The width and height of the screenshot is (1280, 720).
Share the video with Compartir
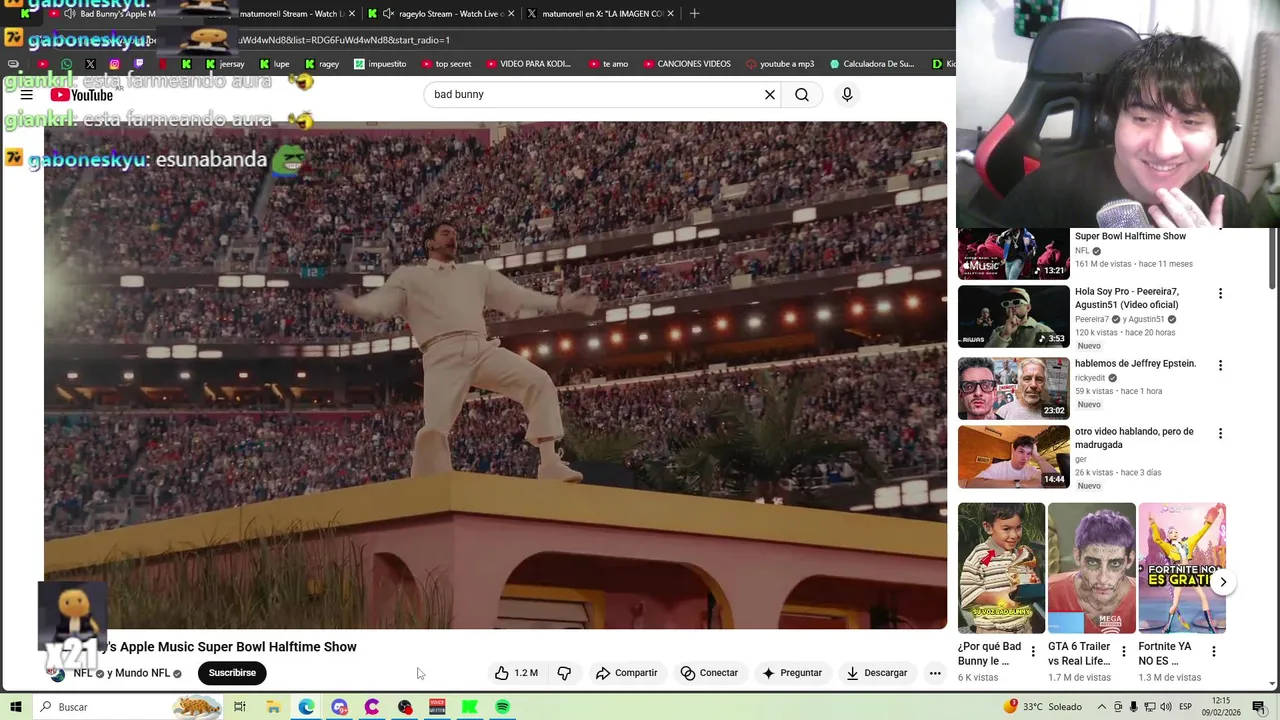pyautogui.click(x=626, y=673)
